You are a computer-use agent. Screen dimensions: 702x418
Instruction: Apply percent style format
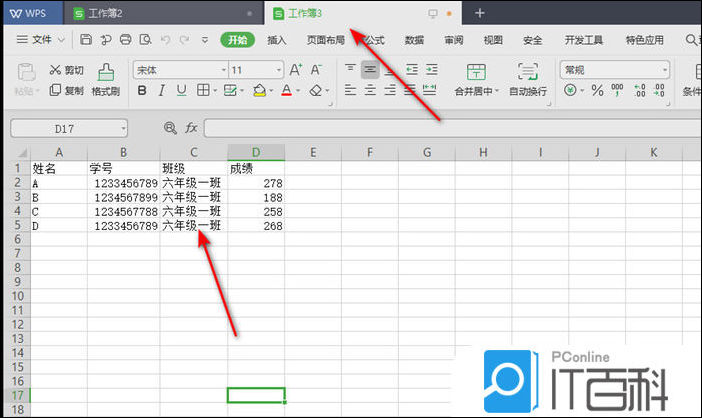[x=597, y=90]
